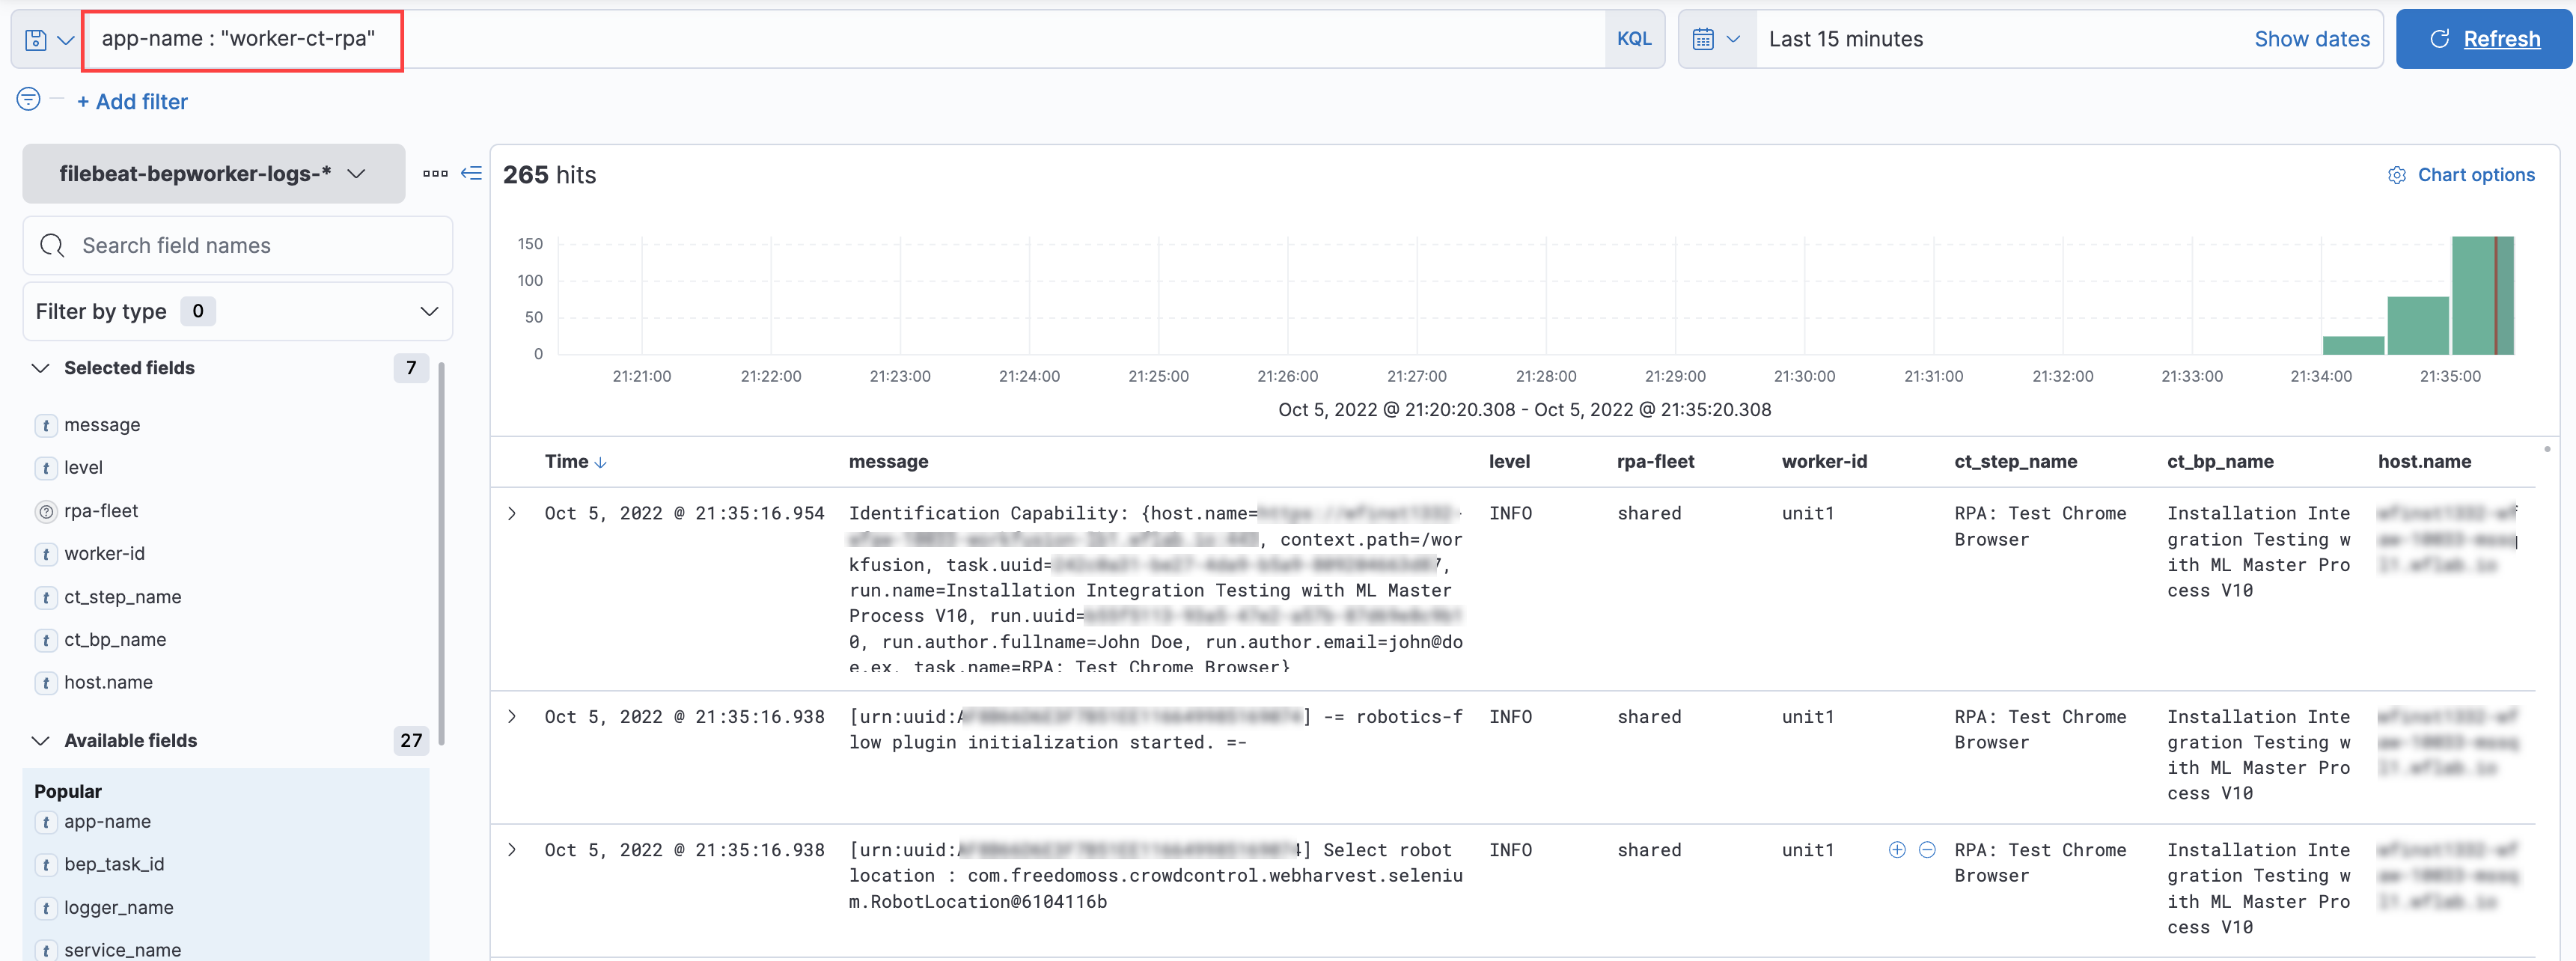This screenshot has height=961, width=2576.
Task: Focus the Search field names box
Action: pyautogui.click(x=238, y=246)
